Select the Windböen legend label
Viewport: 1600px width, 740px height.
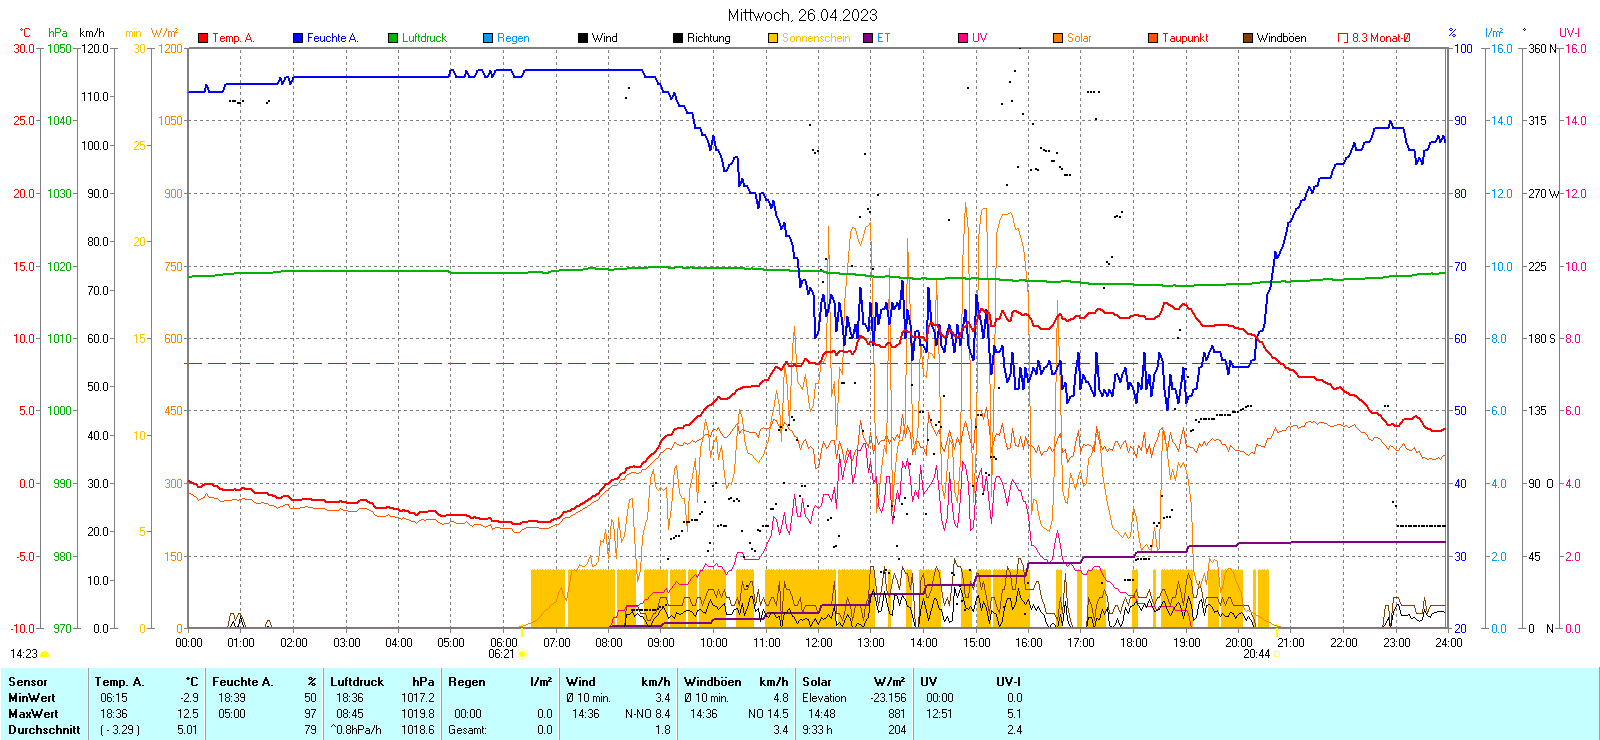click(1281, 38)
